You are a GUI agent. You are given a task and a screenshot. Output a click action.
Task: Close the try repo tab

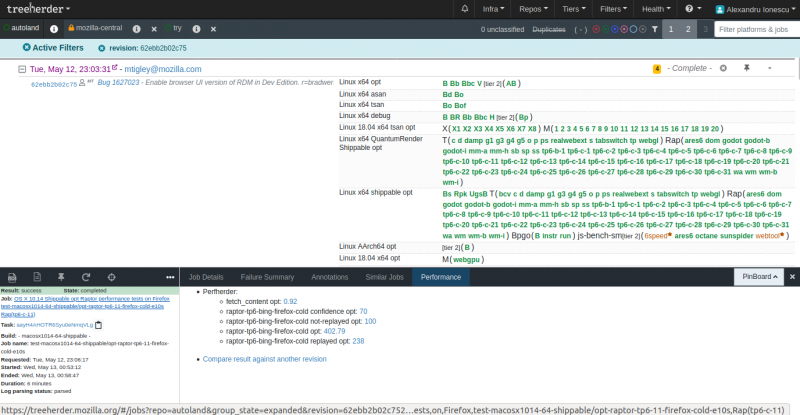click(x=213, y=30)
